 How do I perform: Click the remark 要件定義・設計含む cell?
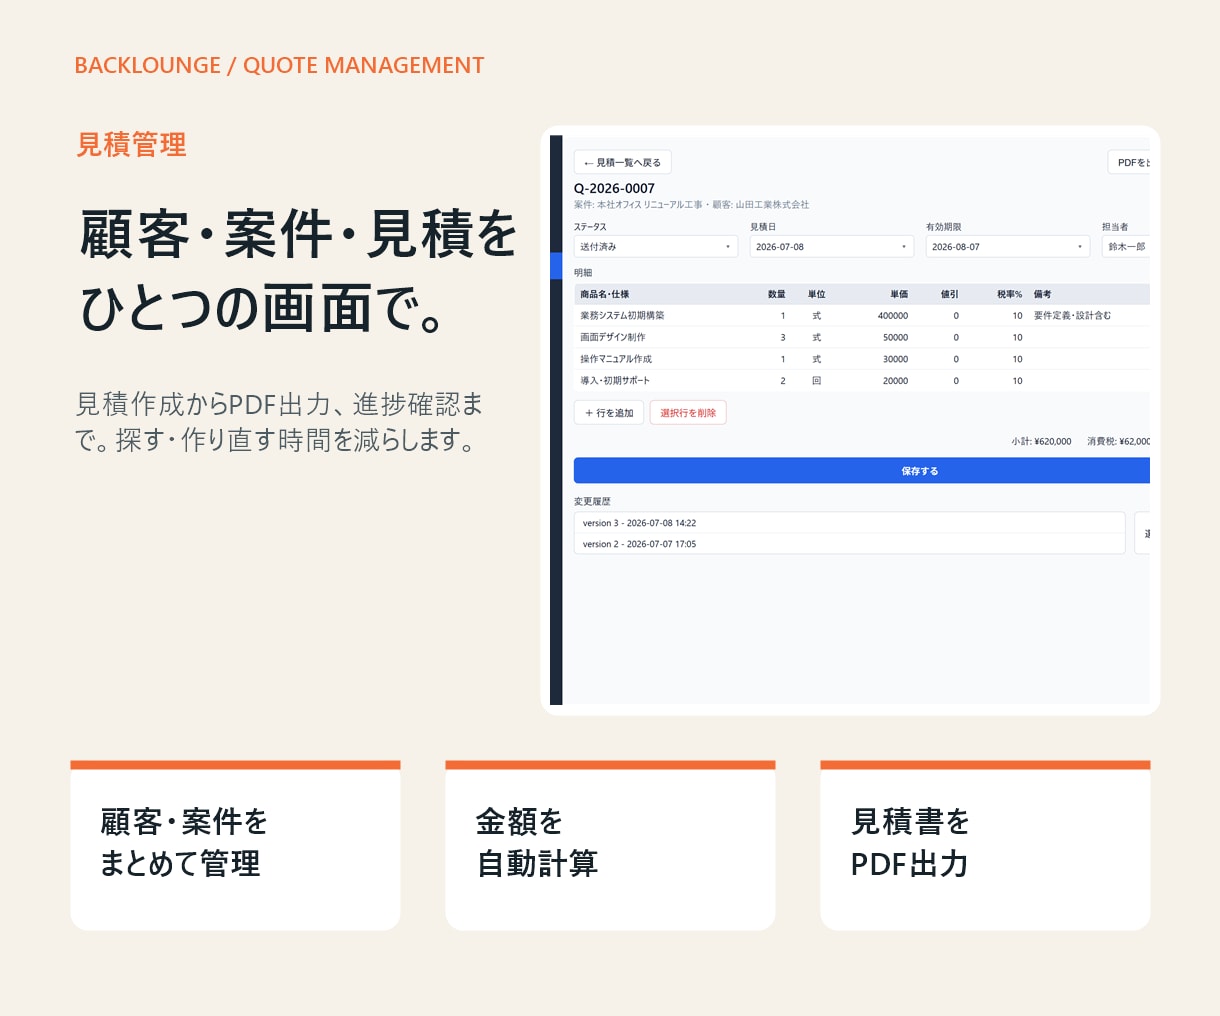click(1072, 316)
